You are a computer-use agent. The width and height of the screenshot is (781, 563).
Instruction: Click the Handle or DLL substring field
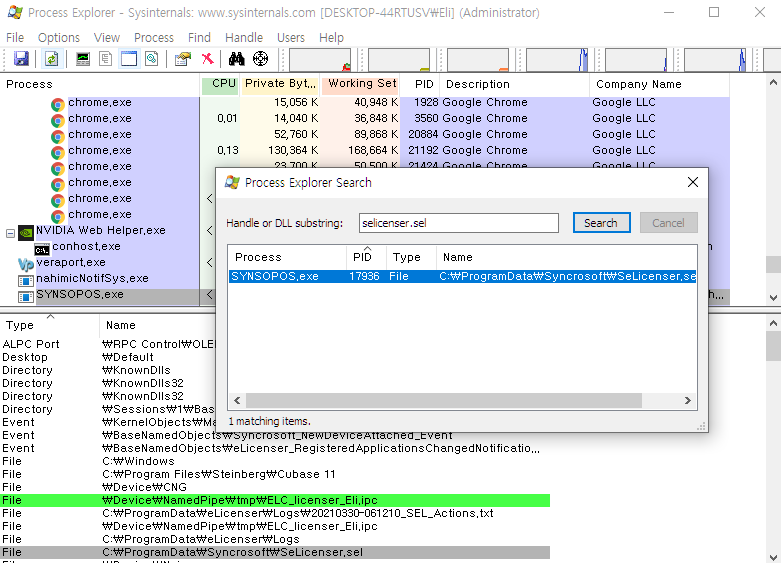coord(458,223)
